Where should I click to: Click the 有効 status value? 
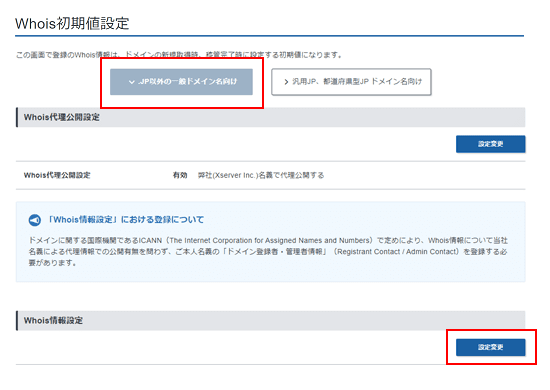pos(180,175)
